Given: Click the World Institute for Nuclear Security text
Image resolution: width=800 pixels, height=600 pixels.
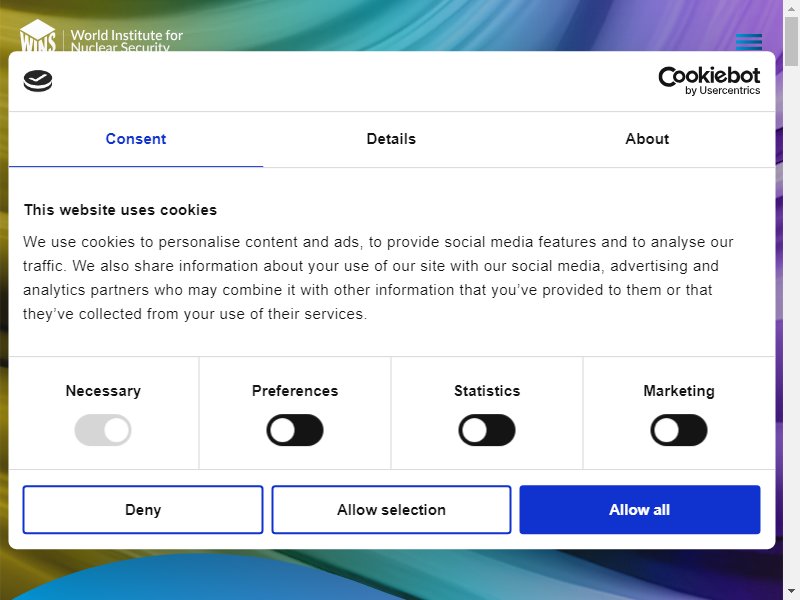Looking at the screenshot, I should (x=127, y=40).
